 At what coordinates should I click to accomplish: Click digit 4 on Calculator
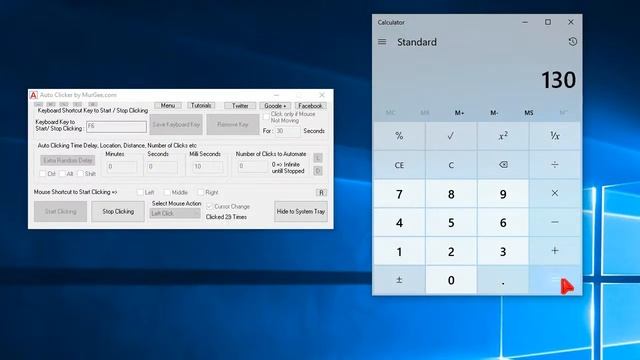coord(399,222)
